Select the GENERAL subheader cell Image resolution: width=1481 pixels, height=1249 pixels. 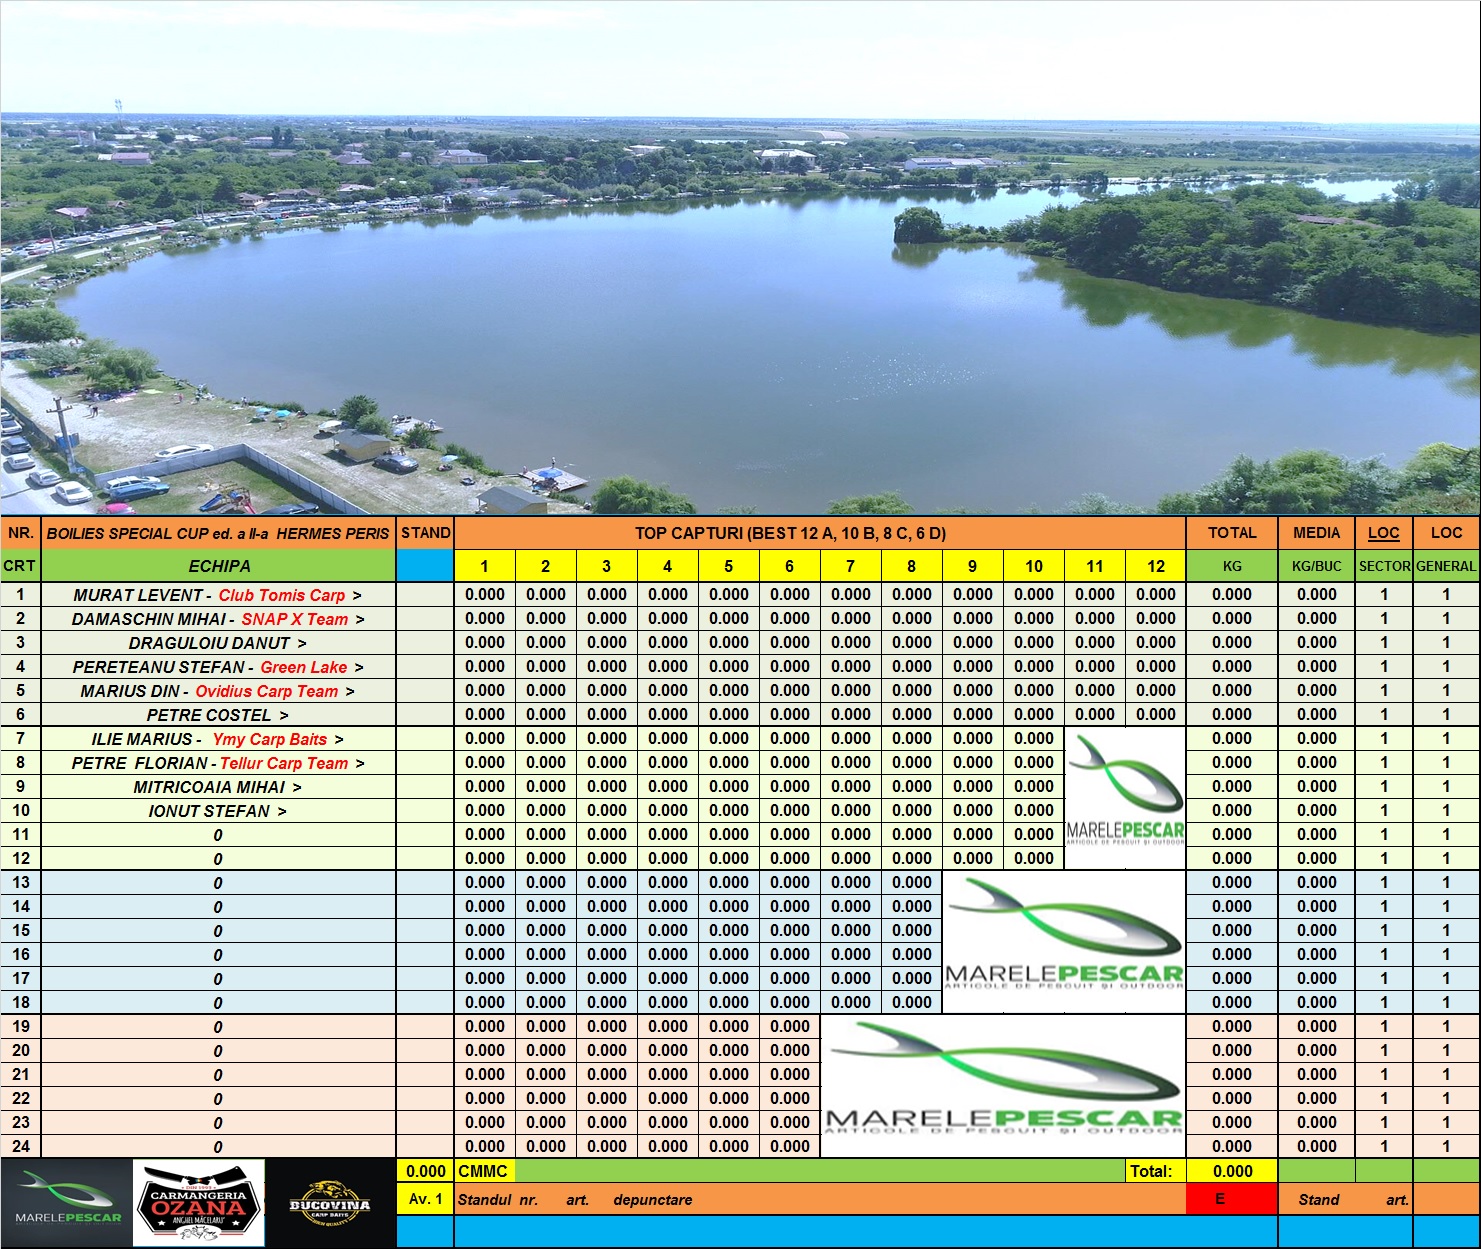1446,566
